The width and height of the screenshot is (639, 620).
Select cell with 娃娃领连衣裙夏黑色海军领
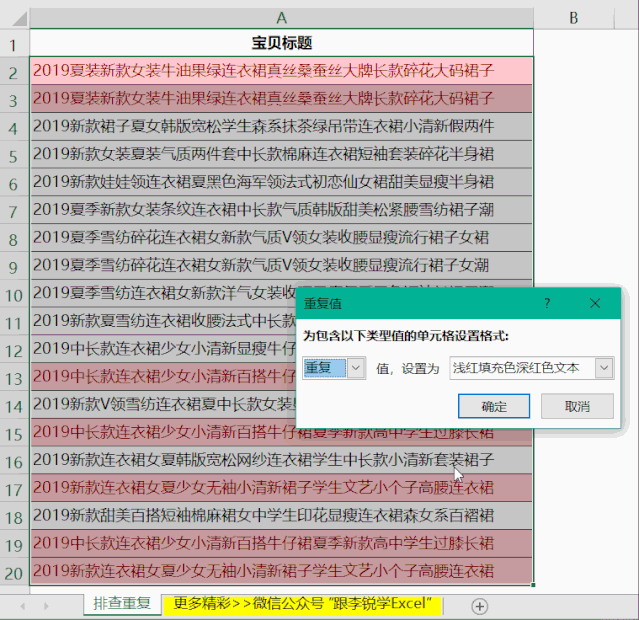(282, 182)
